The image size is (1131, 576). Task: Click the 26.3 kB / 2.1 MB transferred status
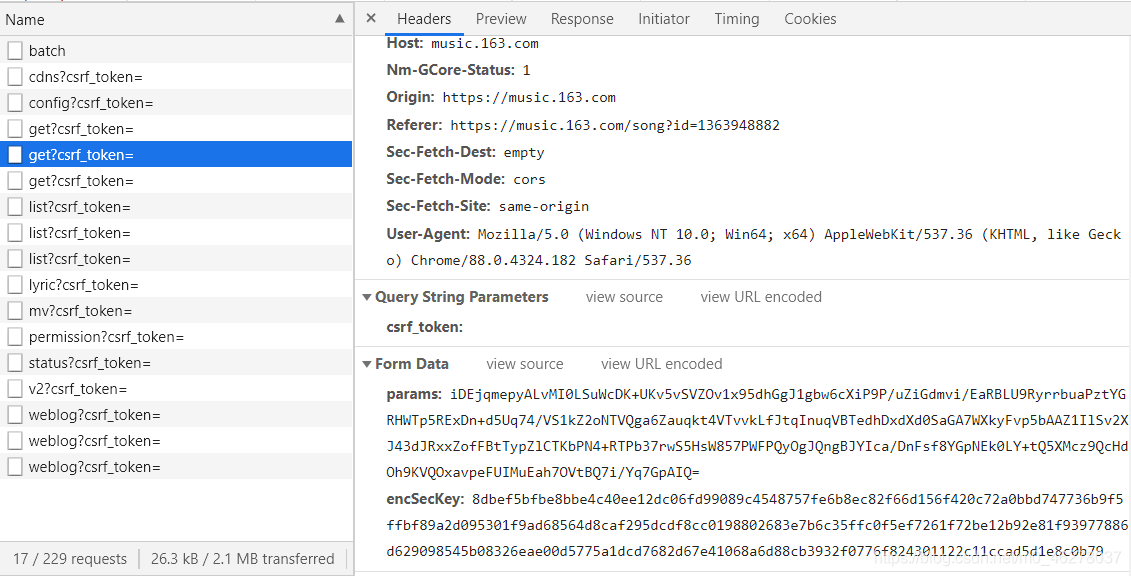click(x=242, y=559)
